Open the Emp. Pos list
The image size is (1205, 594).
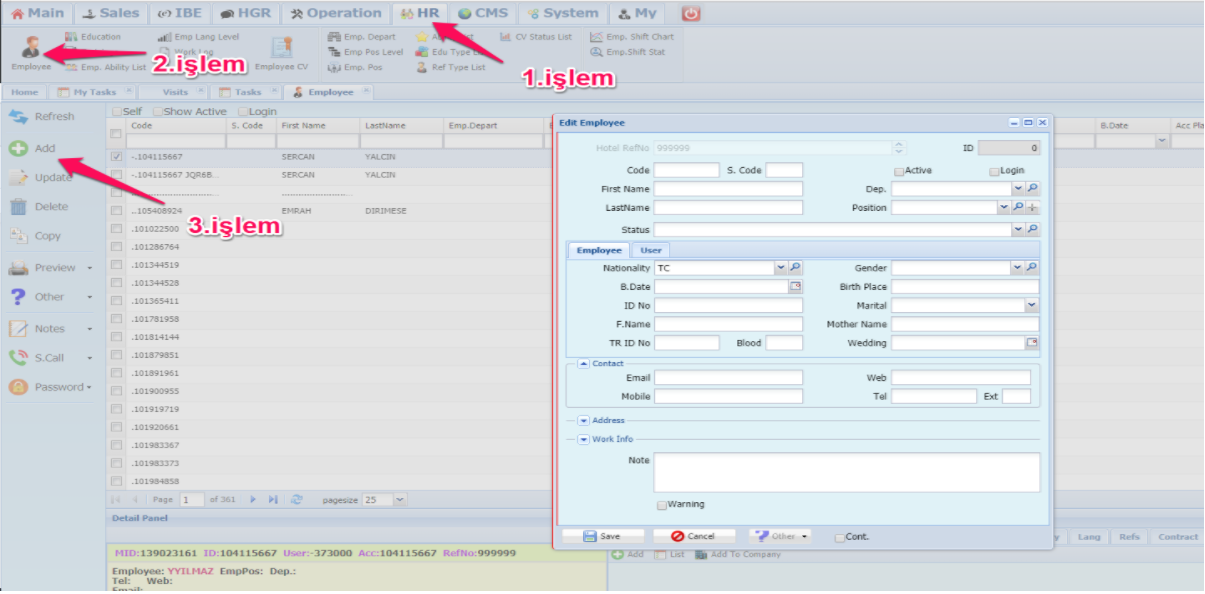pos(355,68)
